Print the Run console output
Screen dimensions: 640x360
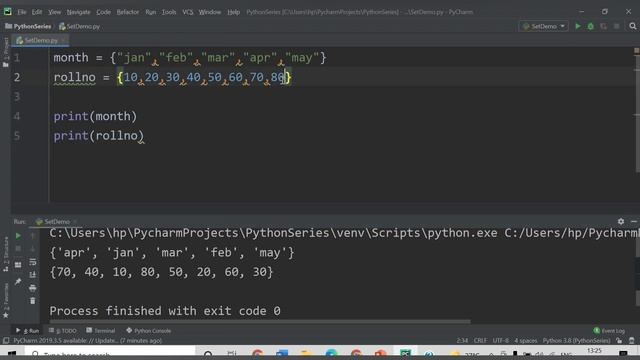(33, 288)
